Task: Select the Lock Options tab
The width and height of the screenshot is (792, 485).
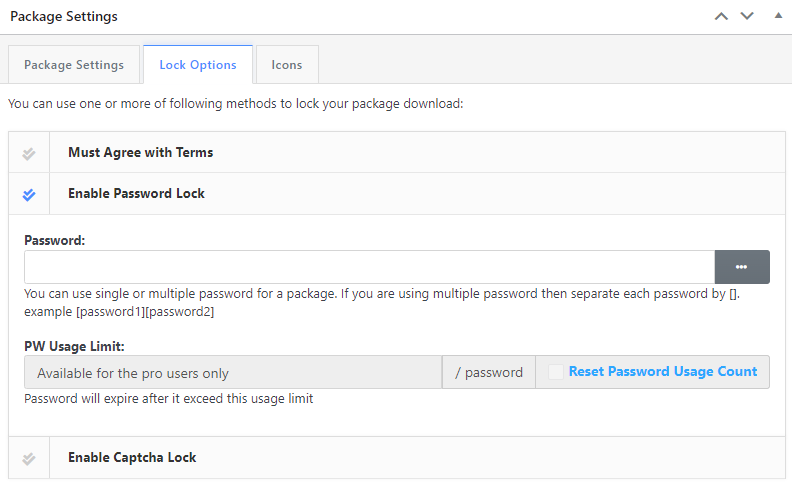Action: click(198, 65)
